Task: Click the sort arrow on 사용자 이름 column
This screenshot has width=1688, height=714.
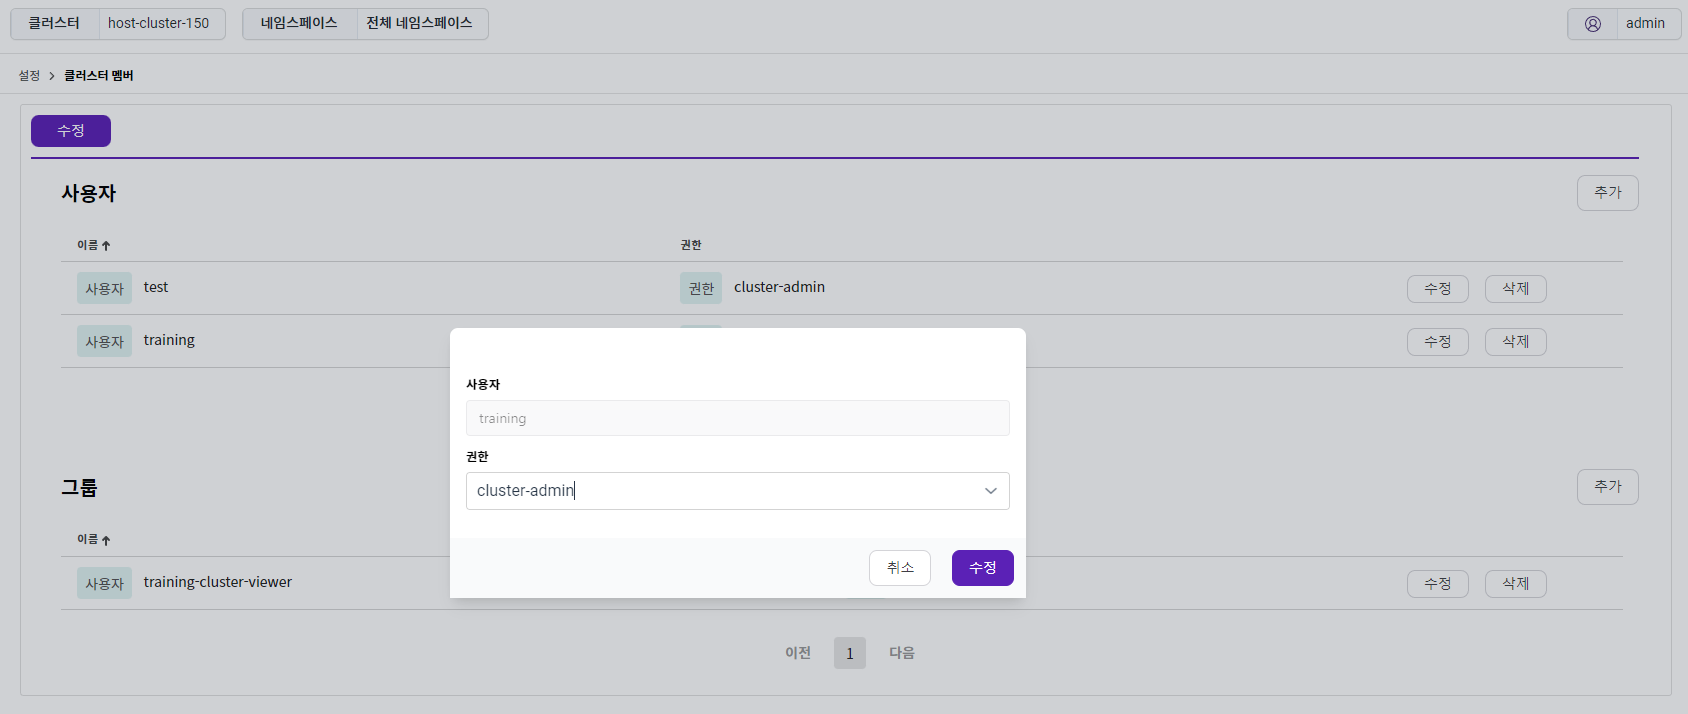Action: click(x=106, y=246)
